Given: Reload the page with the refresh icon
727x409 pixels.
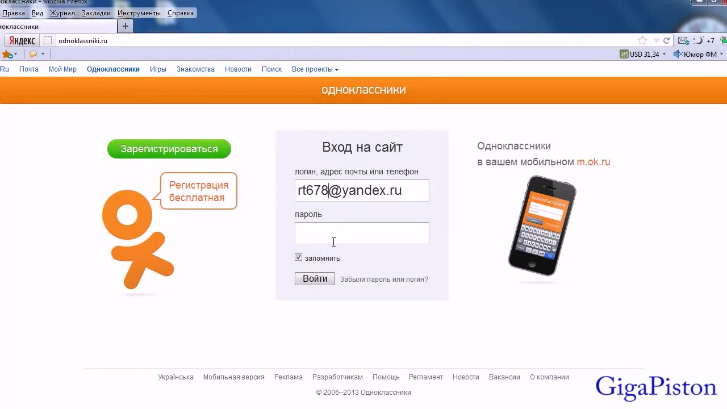Looking at the screenshot, I should 667,41.
